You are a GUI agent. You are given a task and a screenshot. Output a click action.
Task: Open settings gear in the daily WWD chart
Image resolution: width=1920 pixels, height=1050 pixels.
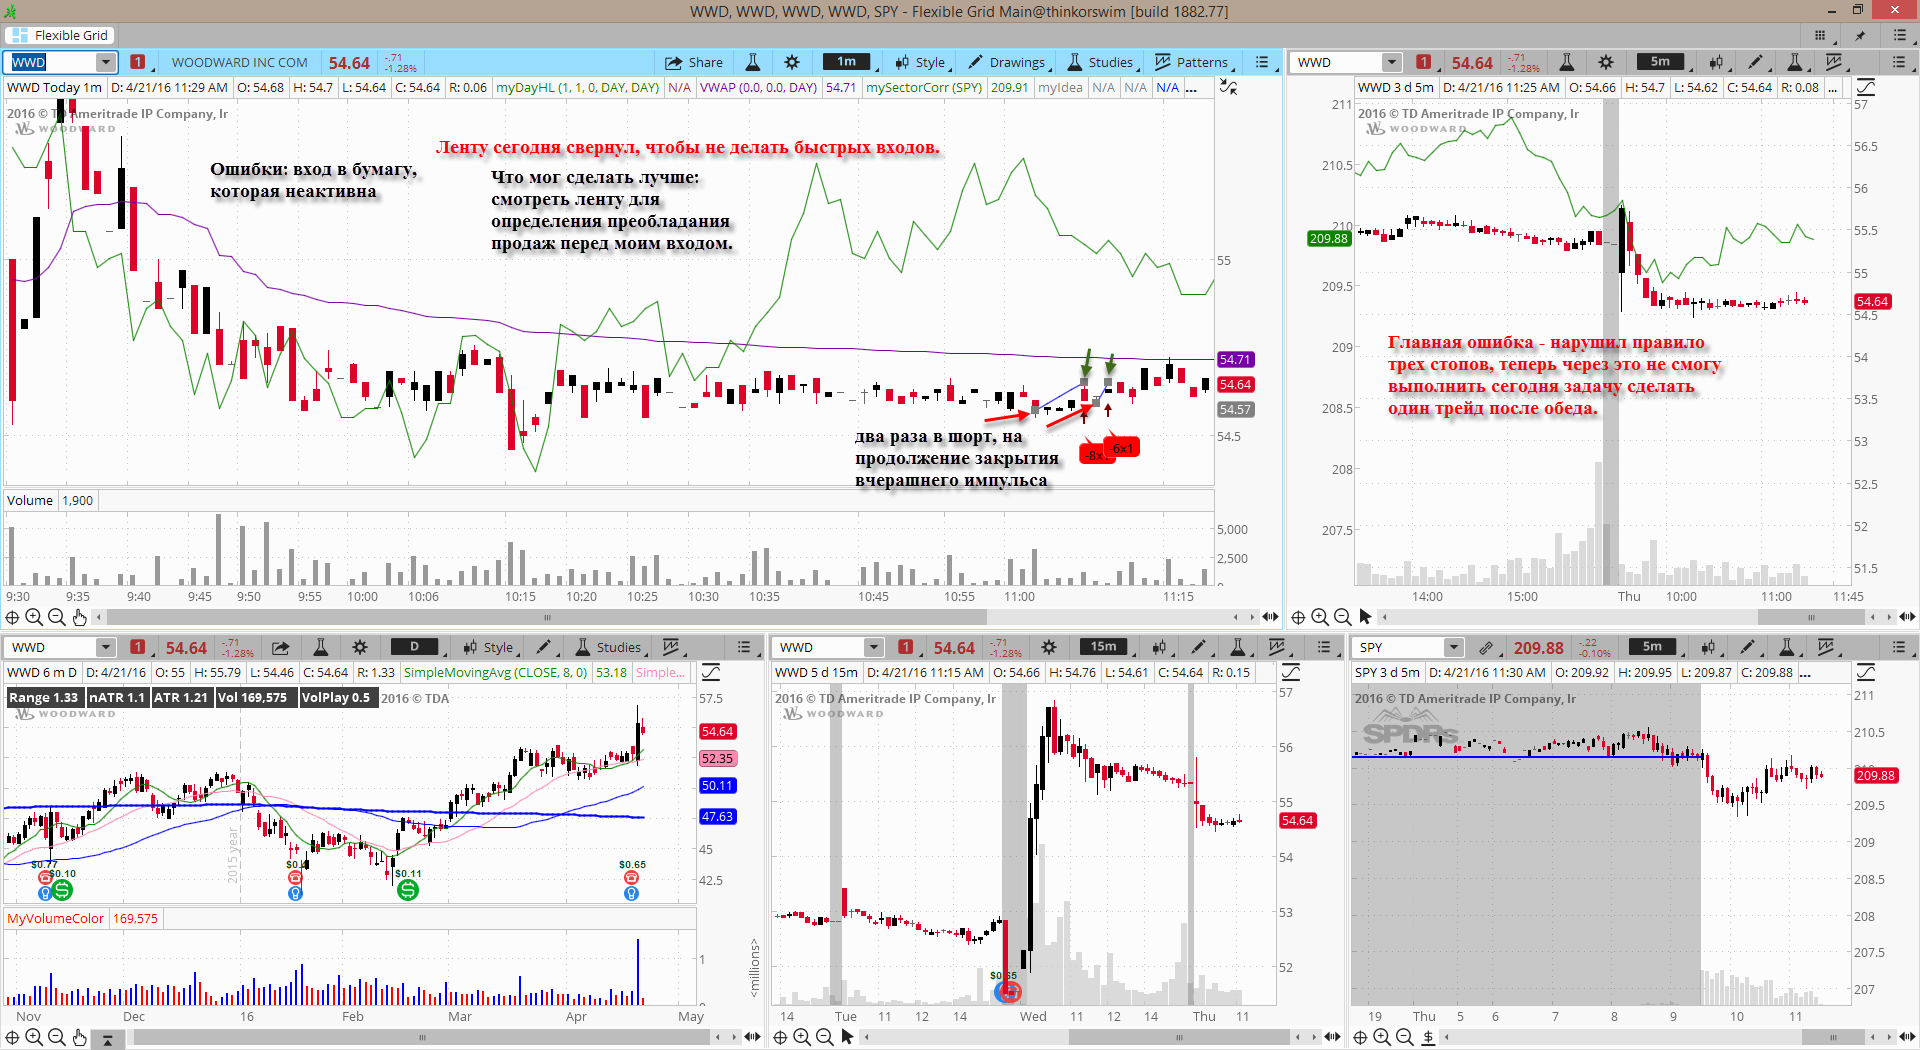point(360,647)
